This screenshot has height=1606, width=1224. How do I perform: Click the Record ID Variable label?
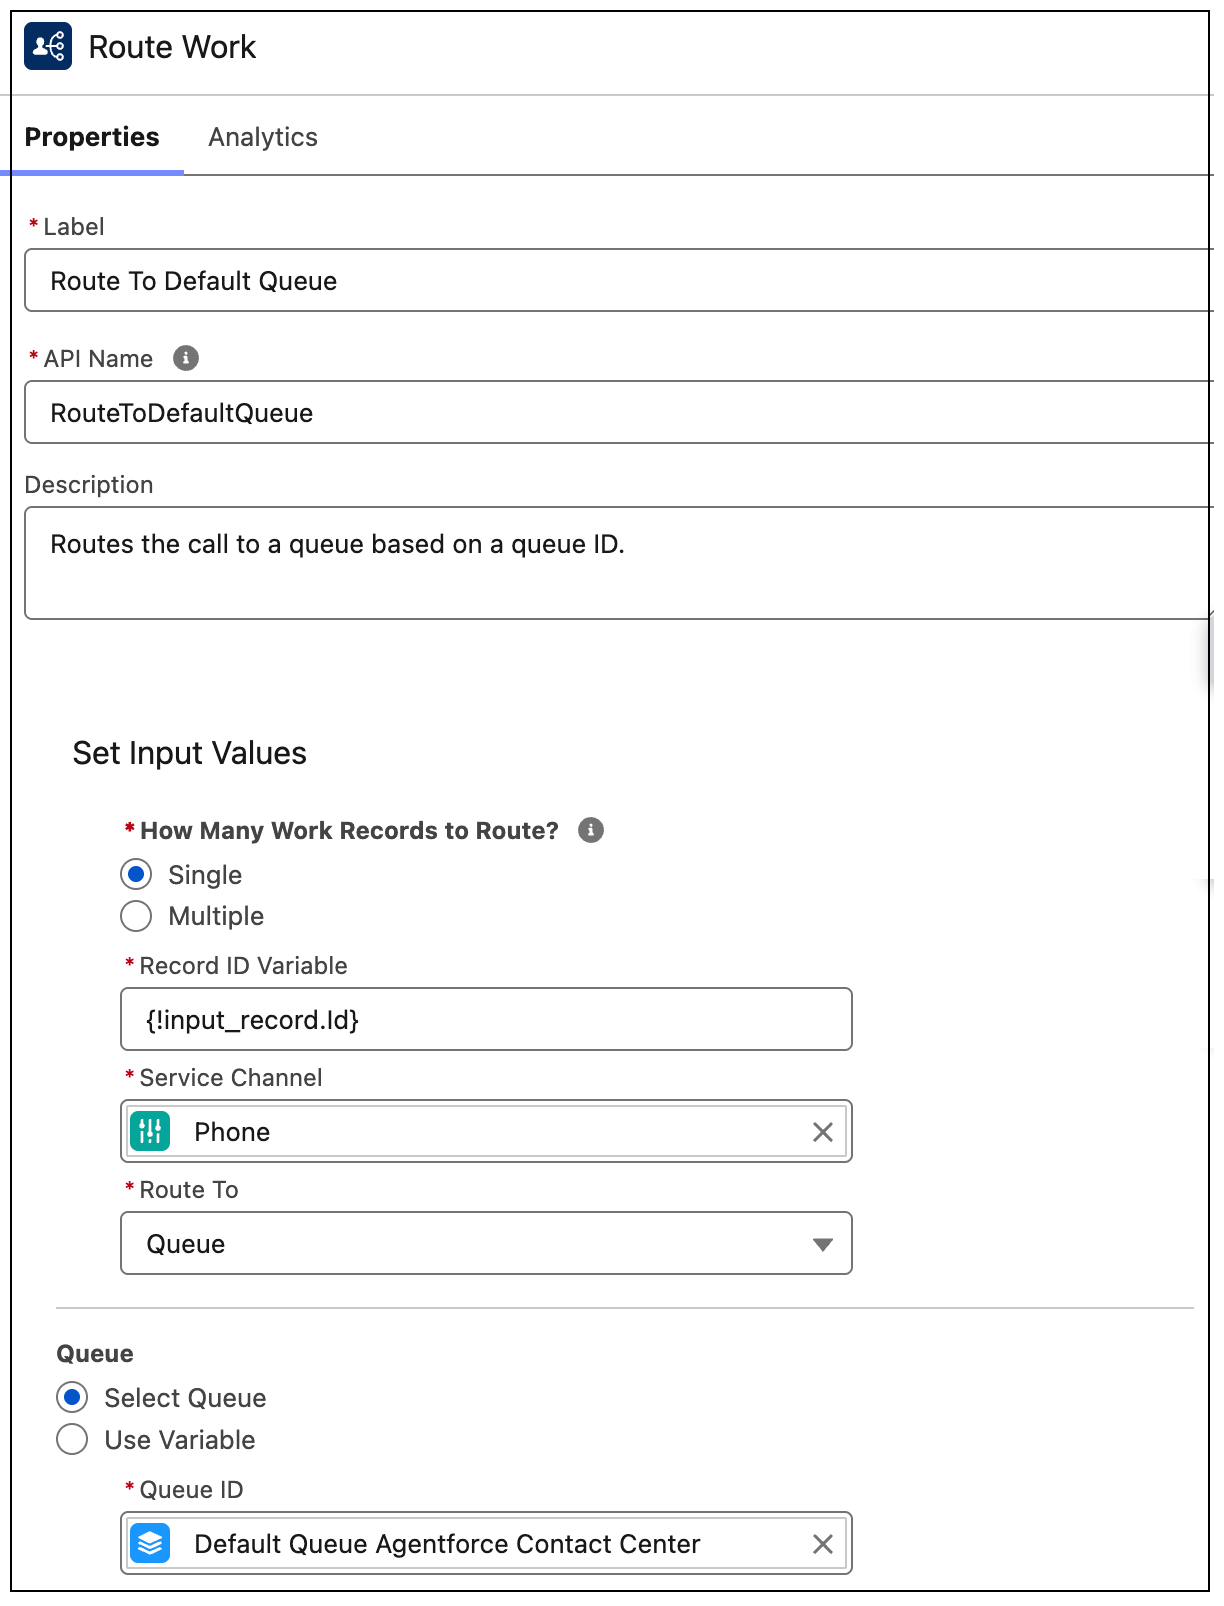click(x=243, y=966)
